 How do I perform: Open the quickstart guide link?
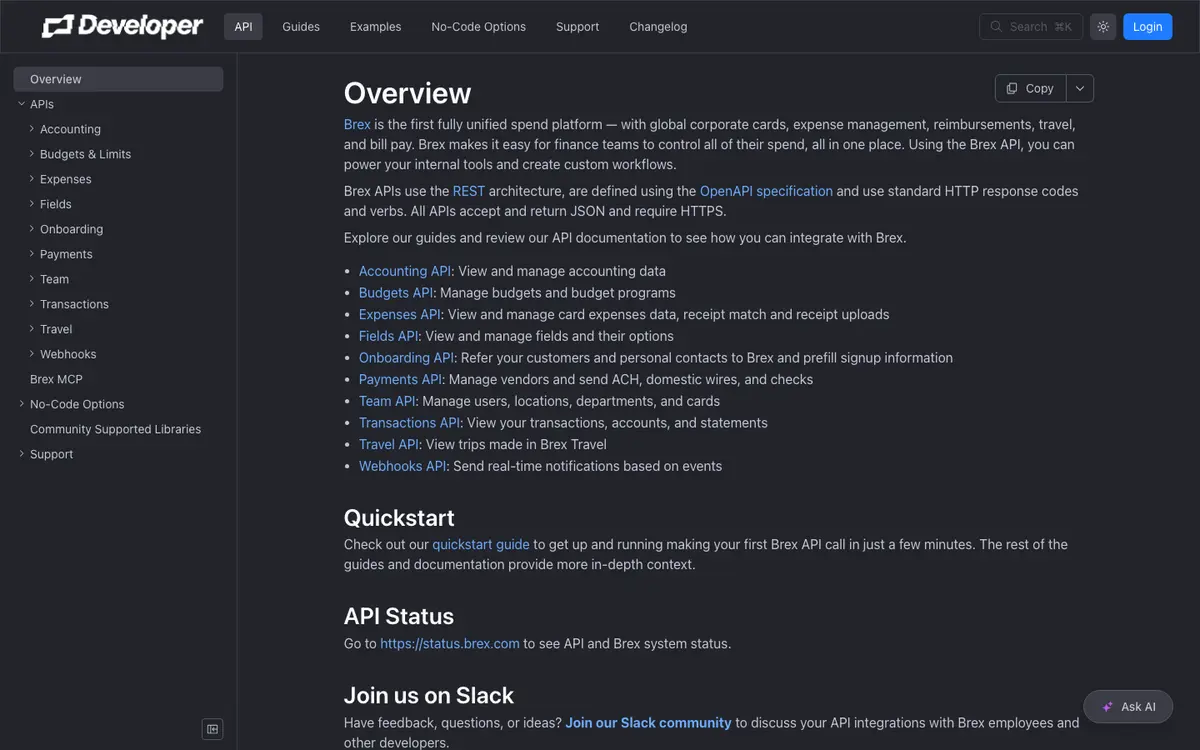481,545
